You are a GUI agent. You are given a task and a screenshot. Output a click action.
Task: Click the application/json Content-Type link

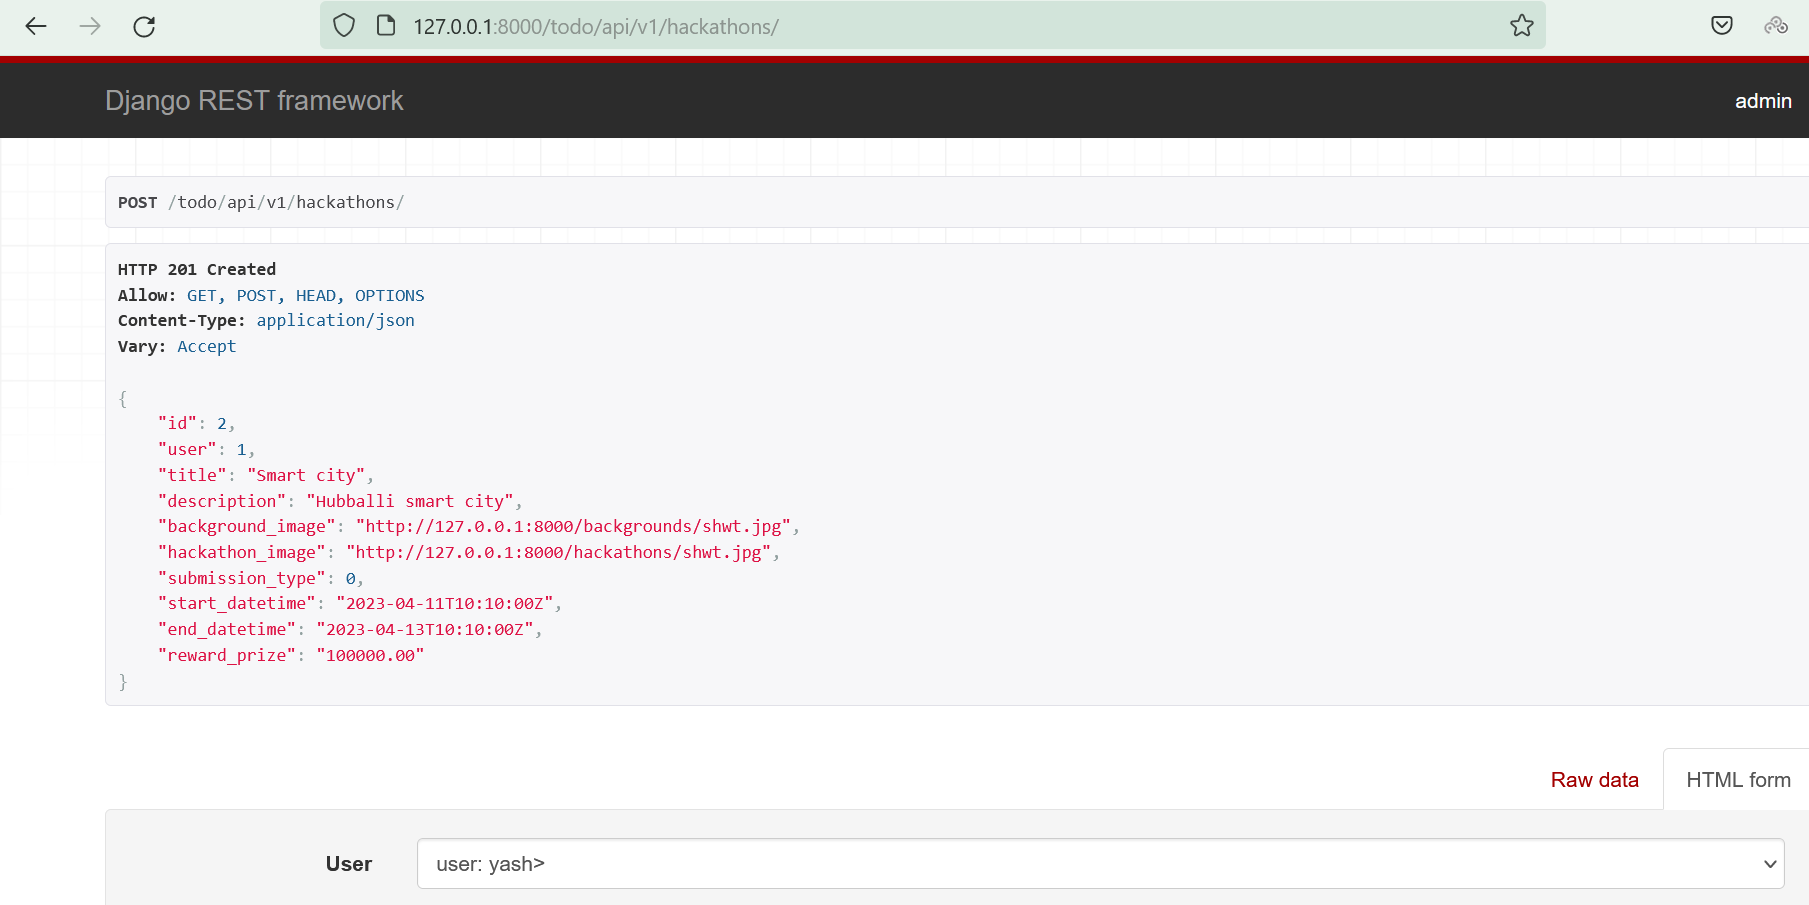(x=335, y=320)
